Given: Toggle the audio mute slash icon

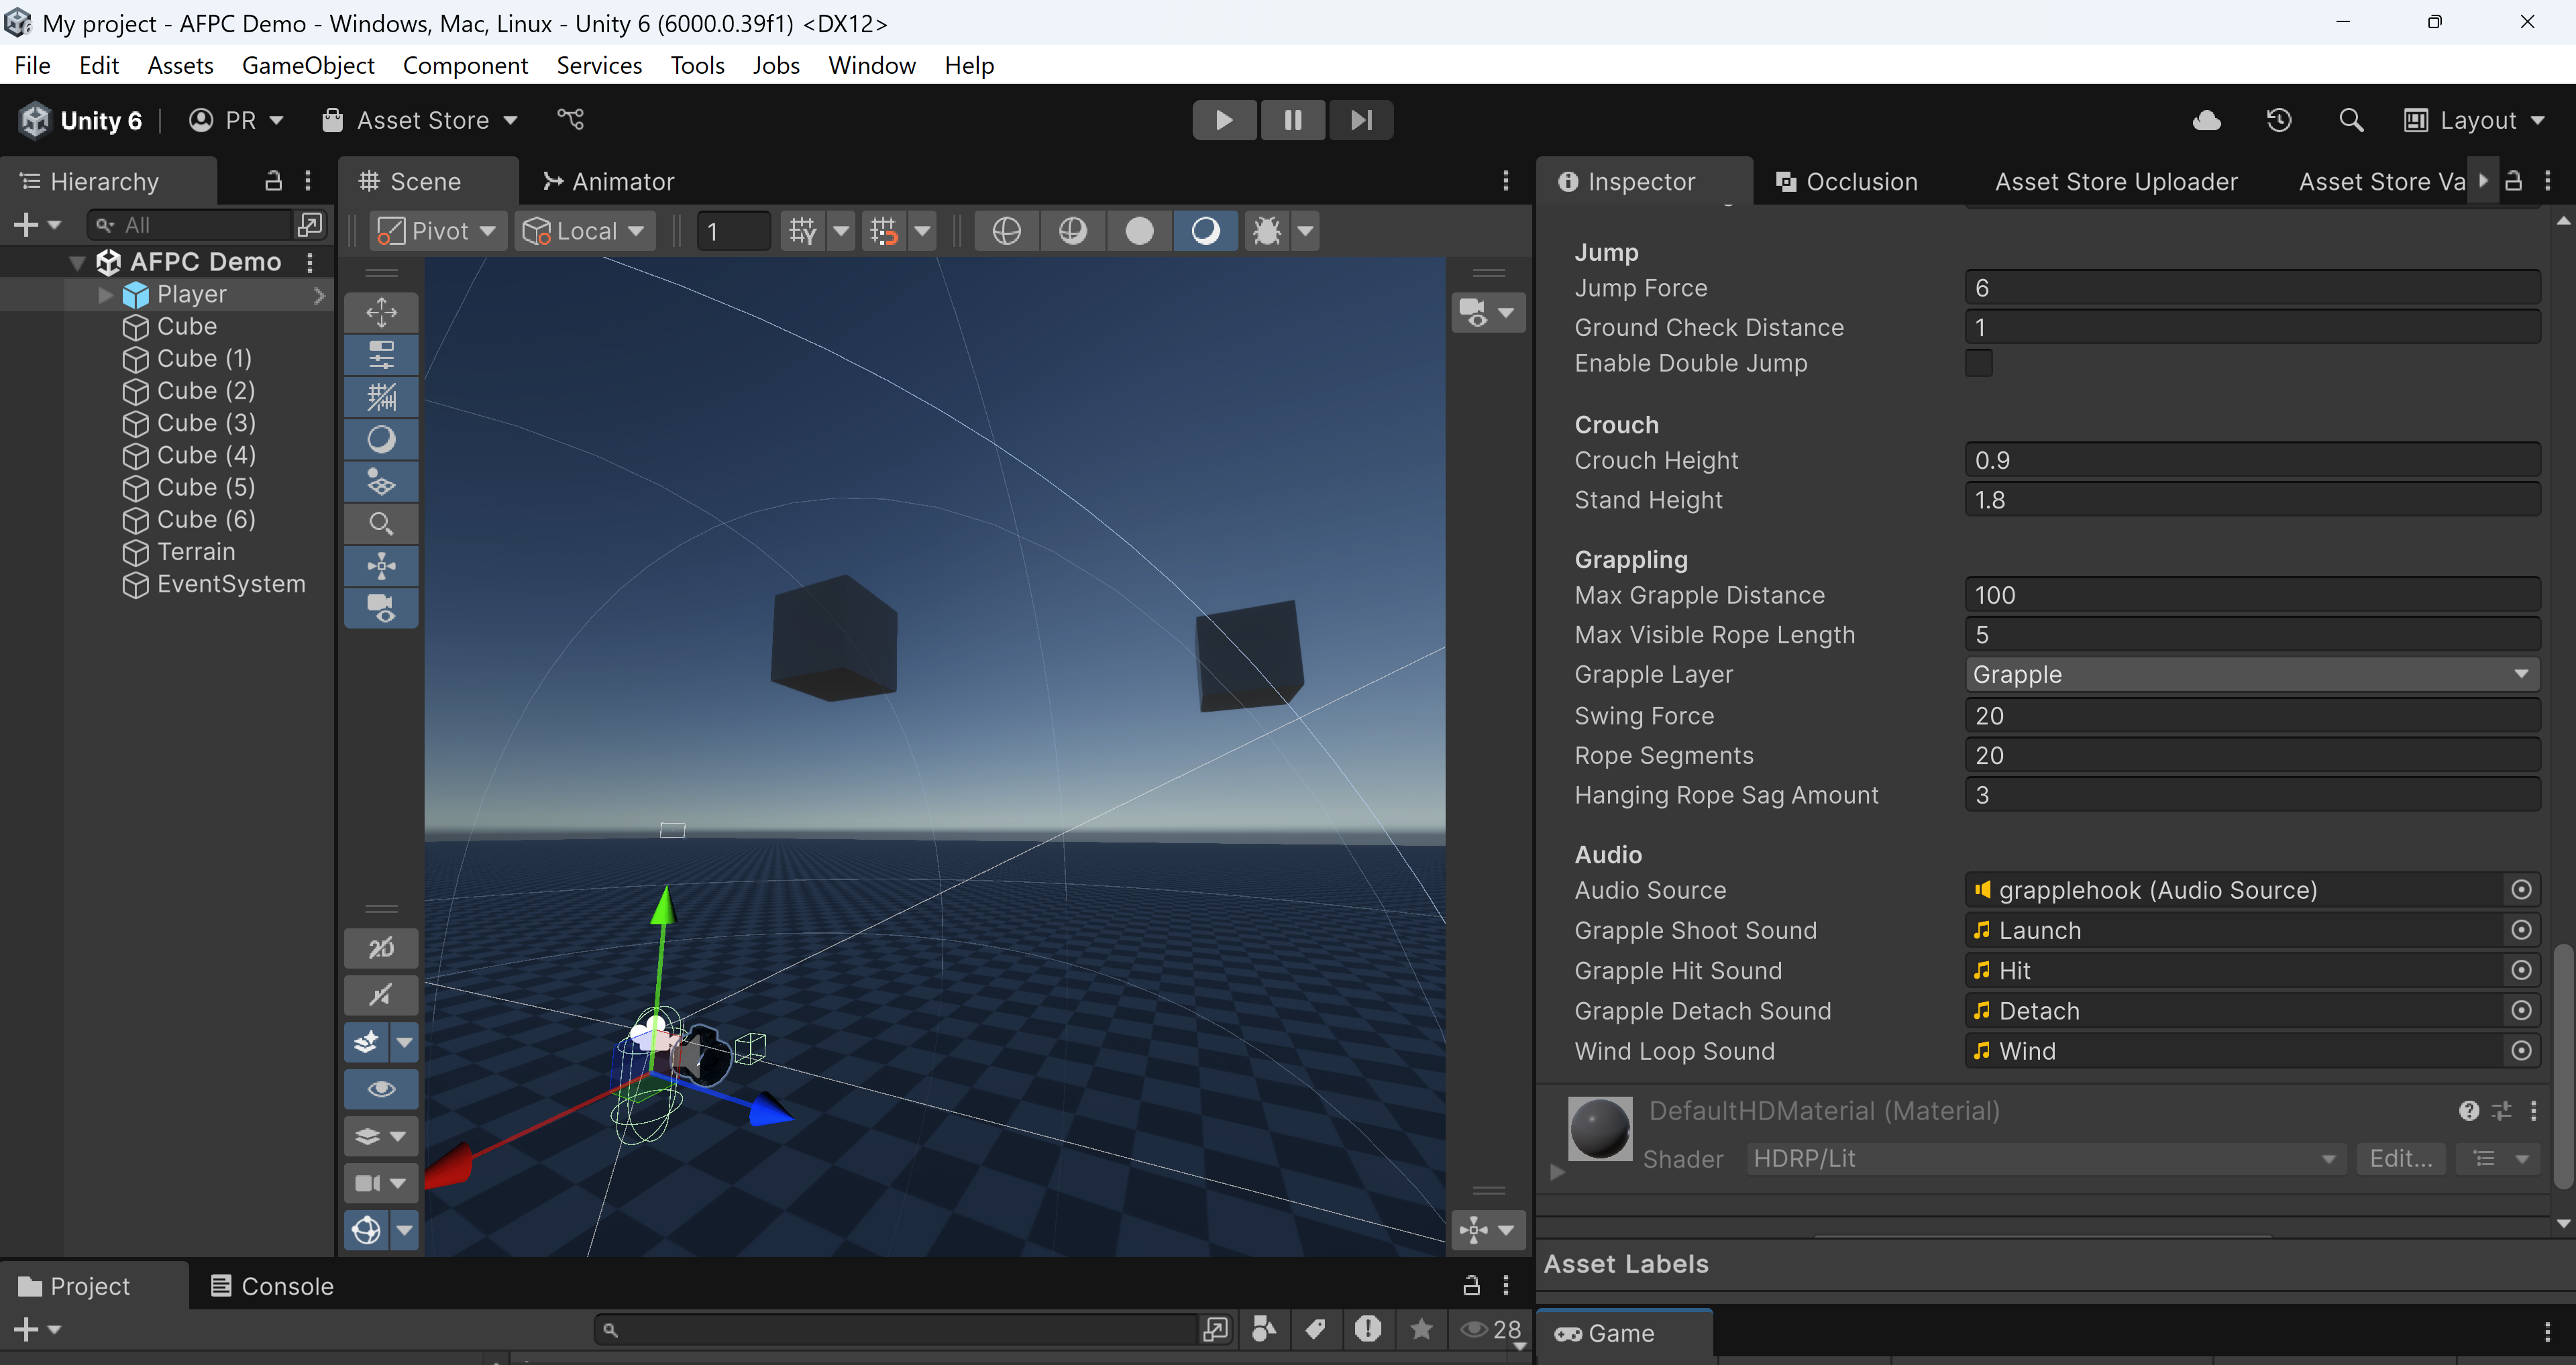Looking at the screenshot, I should pos(381,994).
